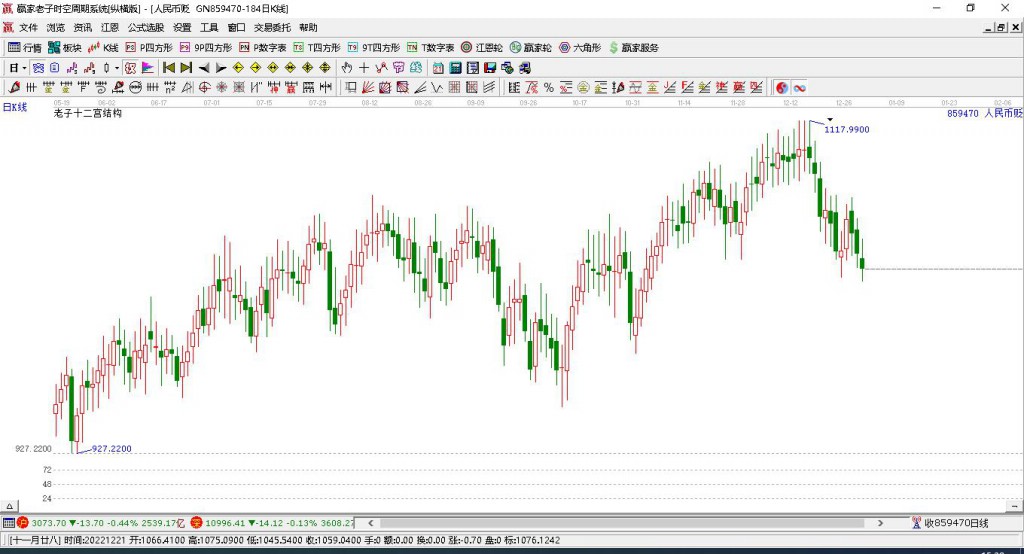
Task: Open the 六角形 hexagon tool
Action: coord(580,48)
